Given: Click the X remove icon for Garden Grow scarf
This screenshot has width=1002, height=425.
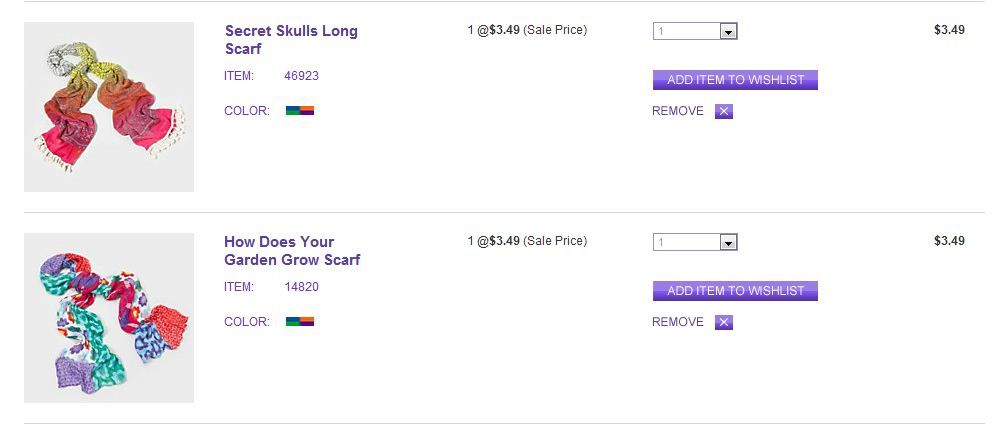Looking at the screenshot, I should click(x=724, y=322).
